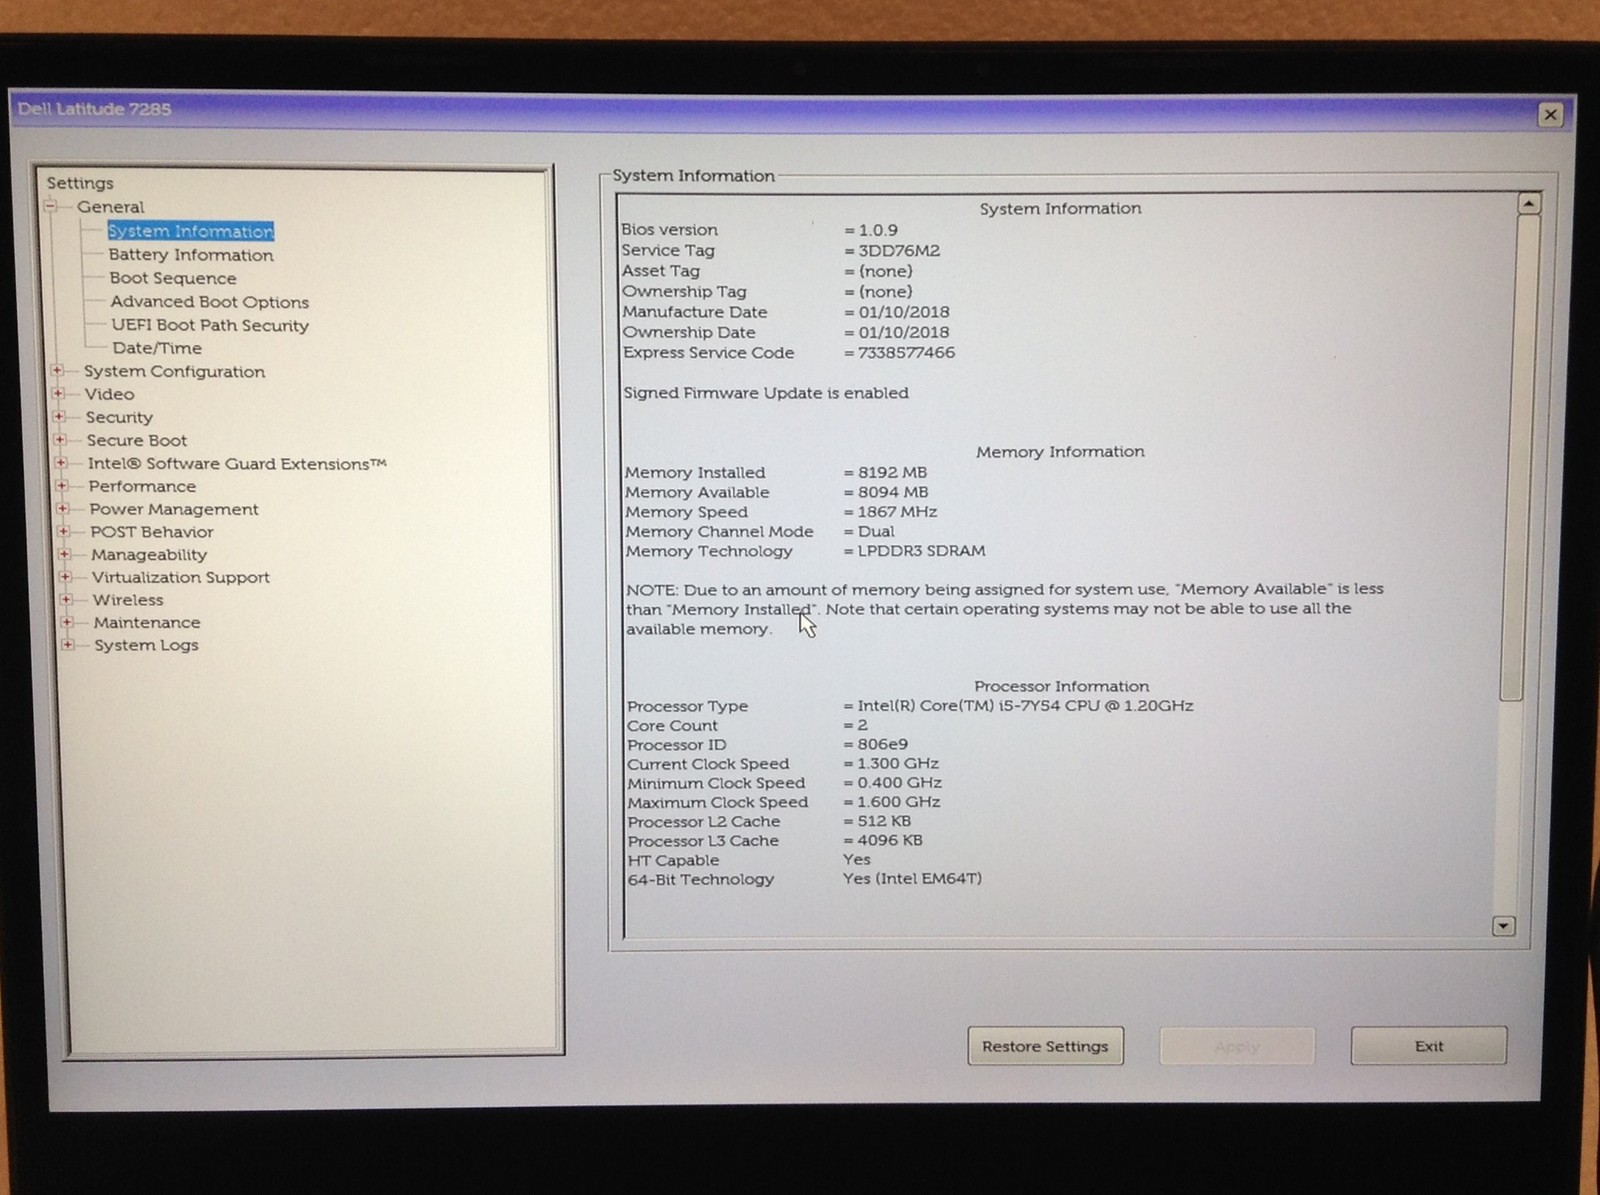
Task: Expand the Video settings node
Action: point(58,393)
